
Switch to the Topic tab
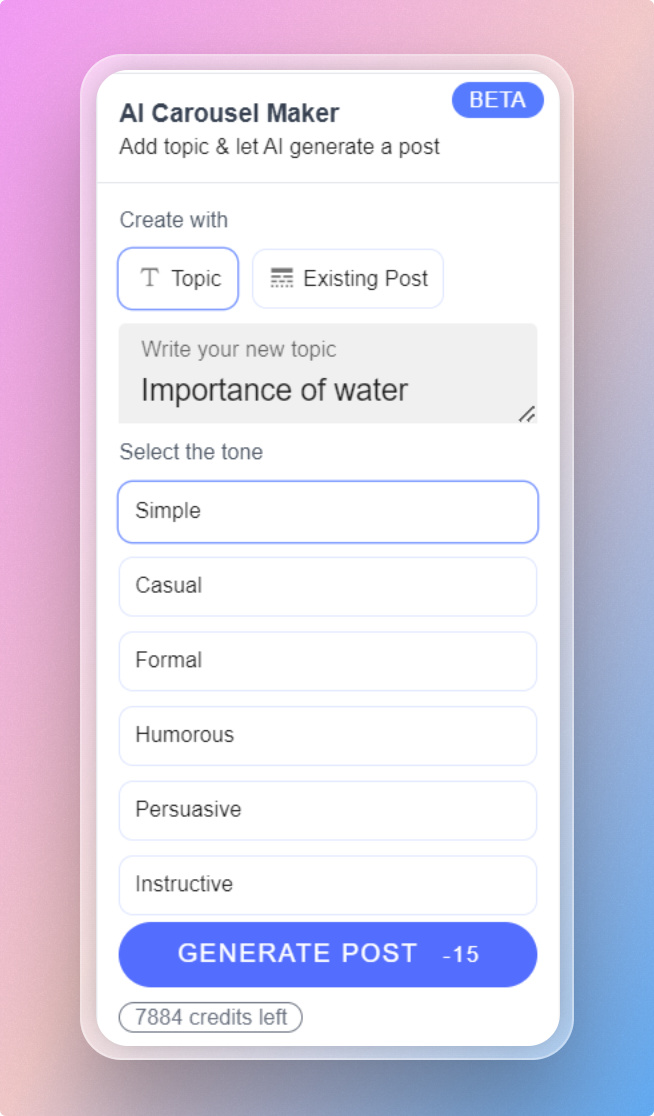[177, 278]
